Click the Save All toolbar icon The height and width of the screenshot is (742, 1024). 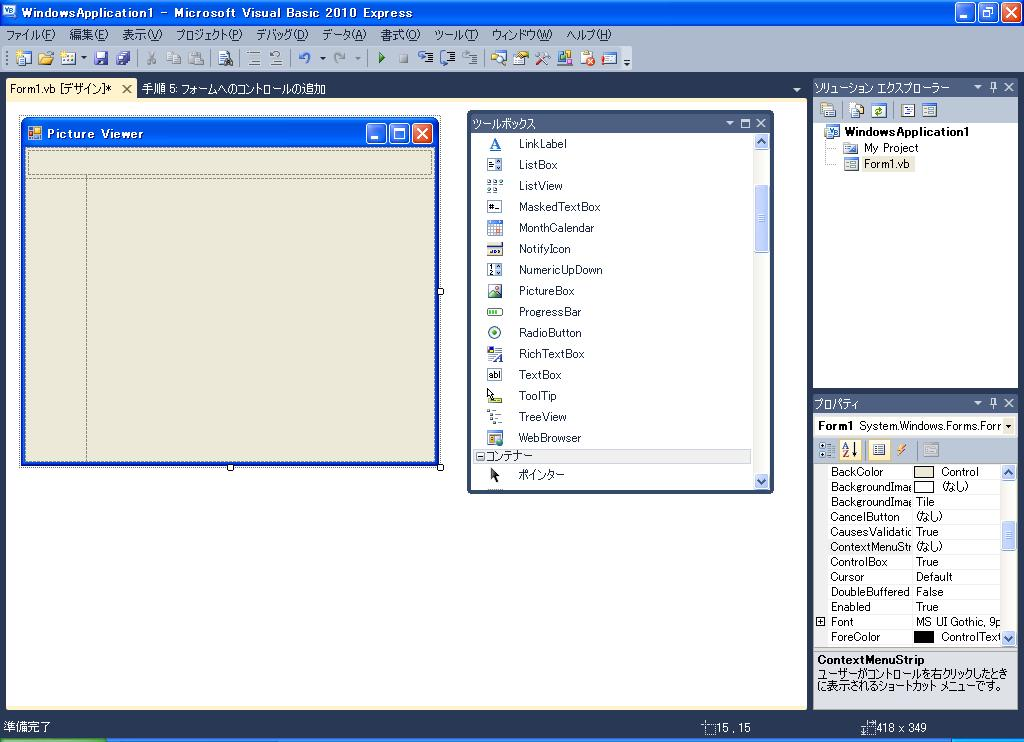[x=123, y=58]
